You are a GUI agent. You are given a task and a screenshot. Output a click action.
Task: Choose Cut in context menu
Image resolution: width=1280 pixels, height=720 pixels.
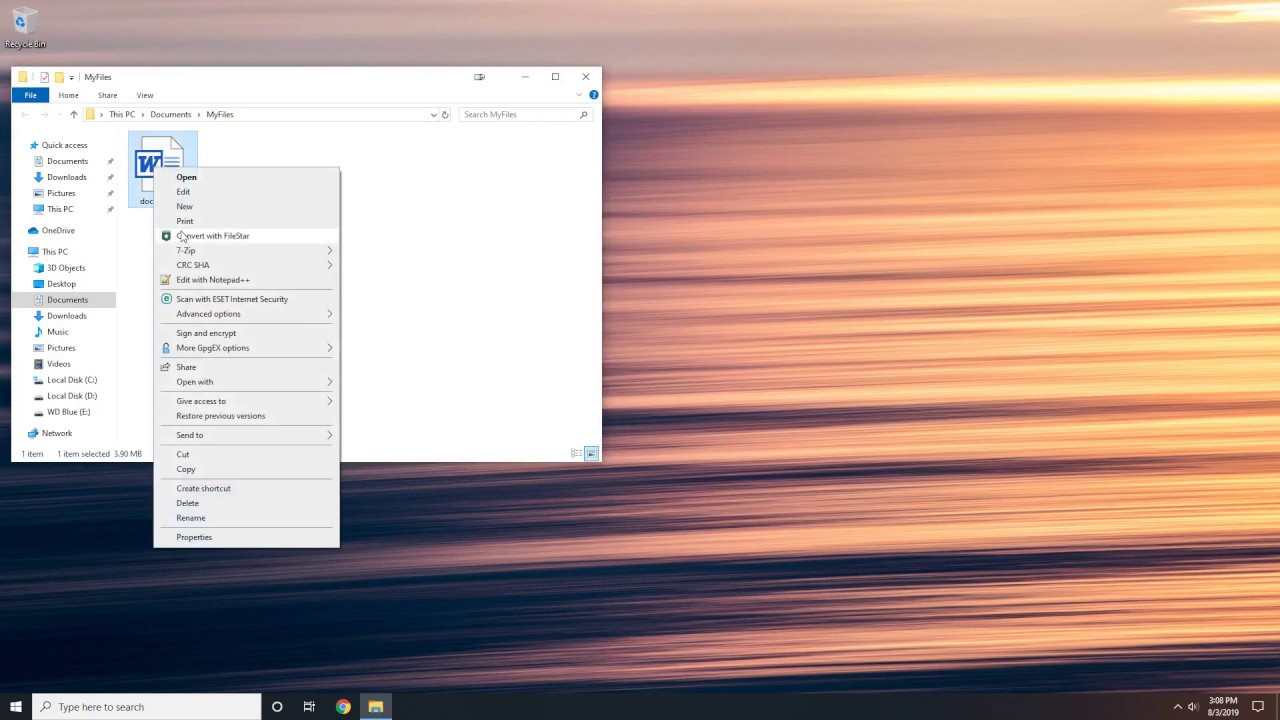click(x=246, y=454)
